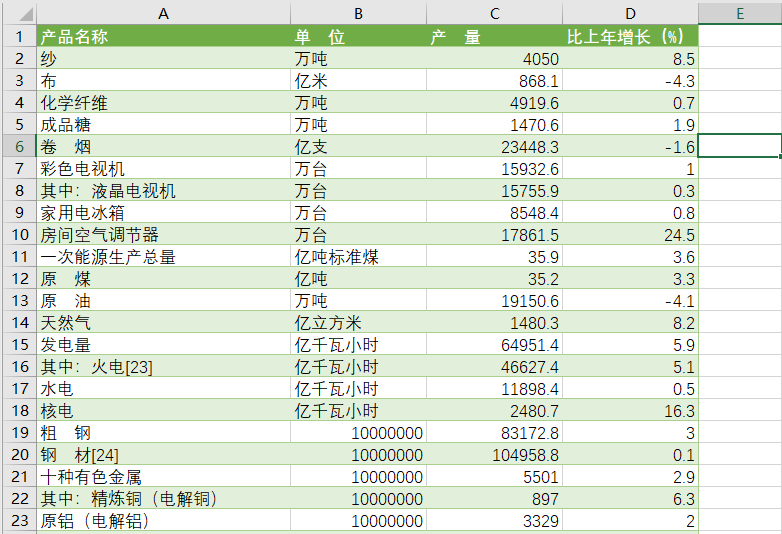
Task: Select the cell containing 纱
Action: [164, 59]
